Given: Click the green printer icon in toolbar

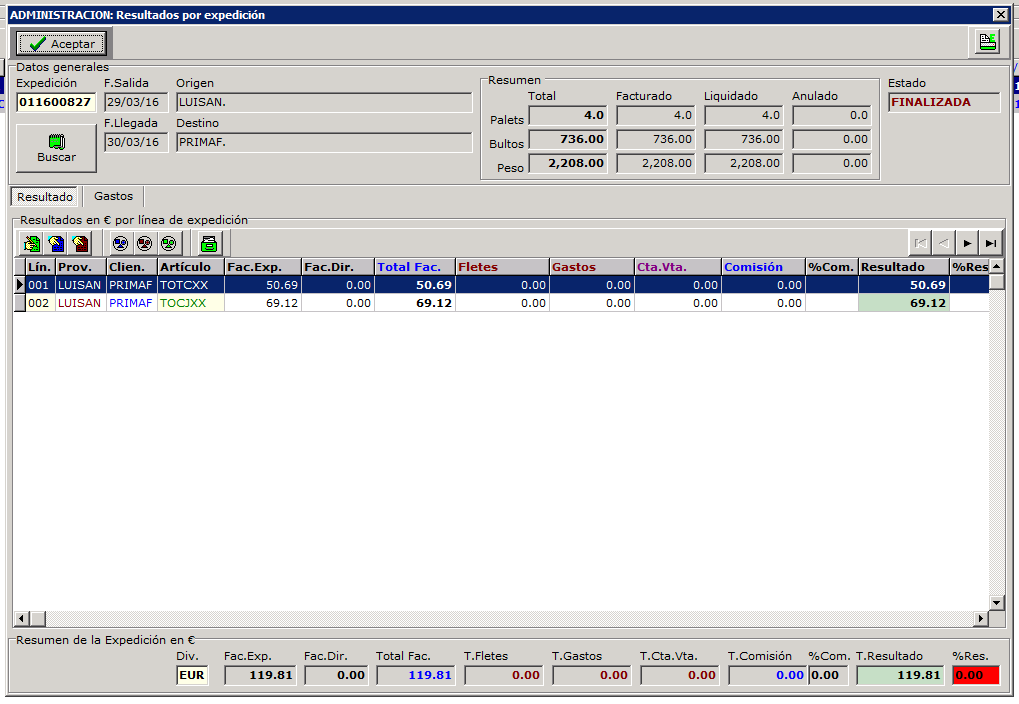Looking at the screenshot, I should 208,243.
